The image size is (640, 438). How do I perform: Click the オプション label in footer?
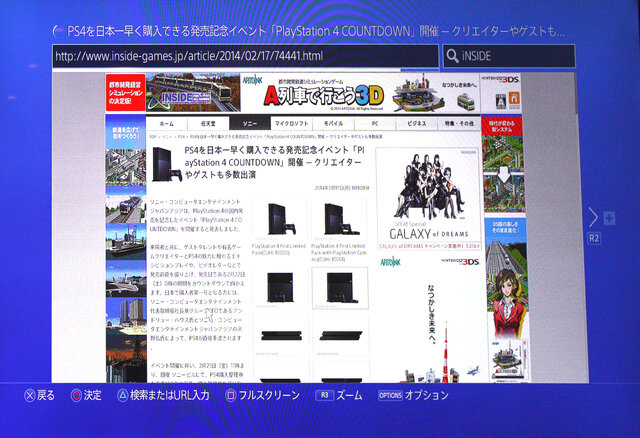coord(427,395)
